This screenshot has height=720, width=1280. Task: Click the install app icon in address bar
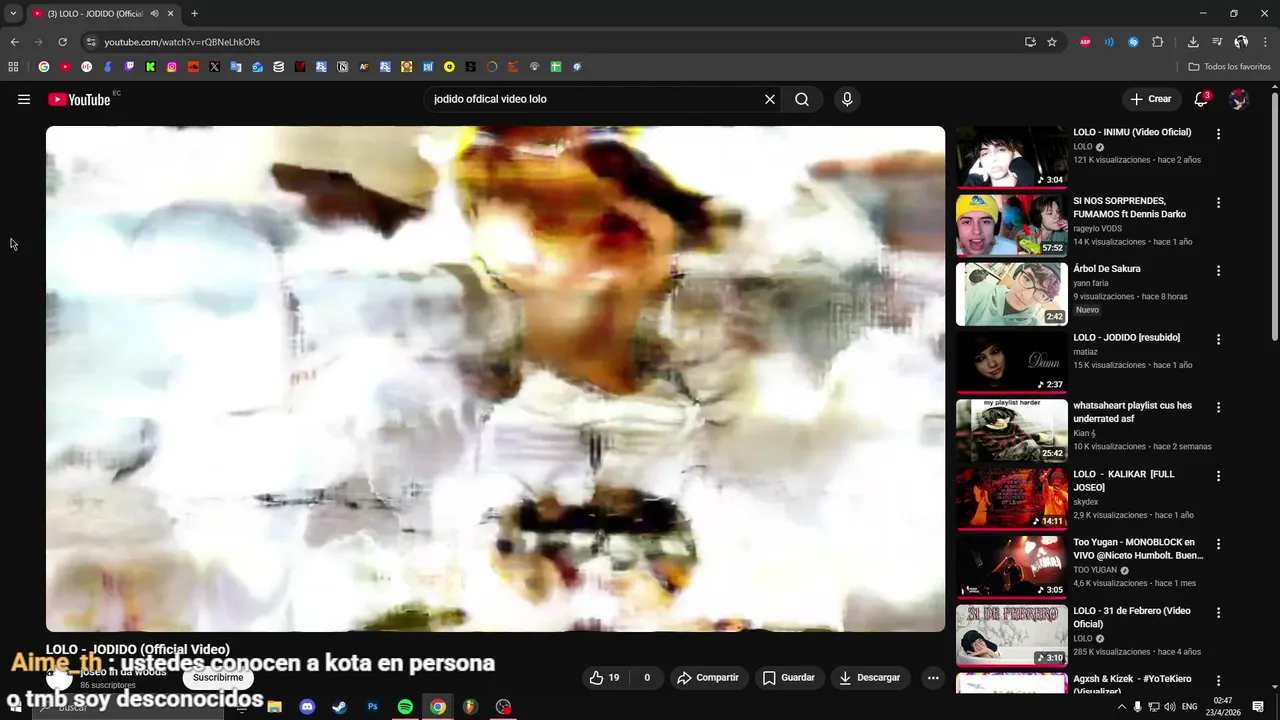1030,42
